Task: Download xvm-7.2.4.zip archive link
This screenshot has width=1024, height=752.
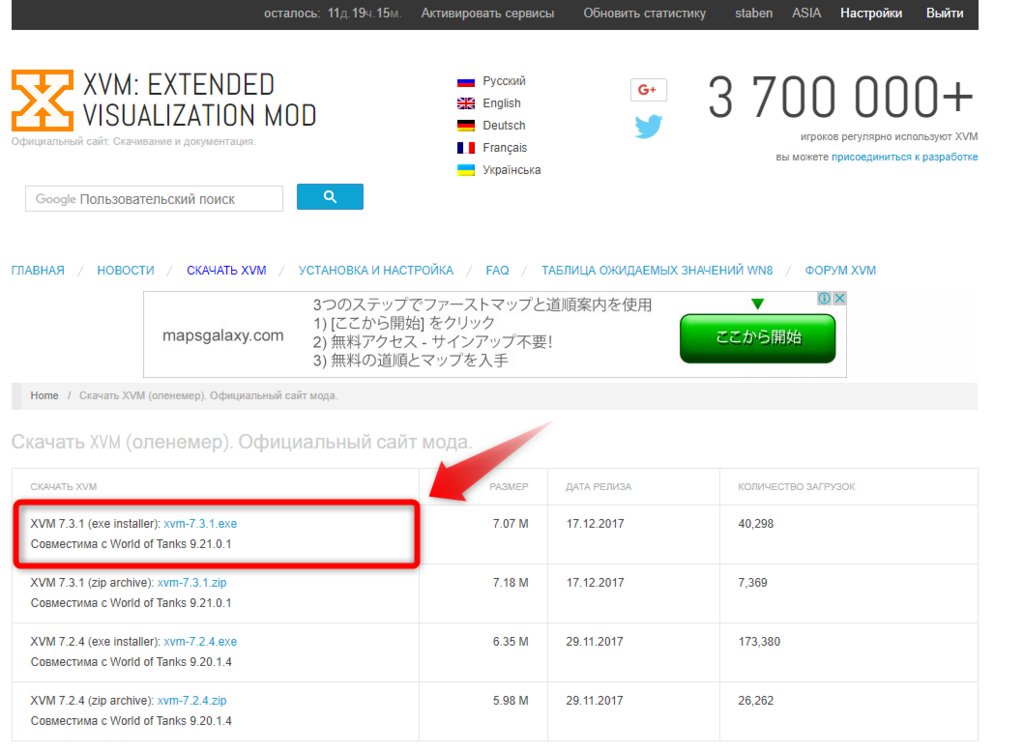Action: coord(192,700)
